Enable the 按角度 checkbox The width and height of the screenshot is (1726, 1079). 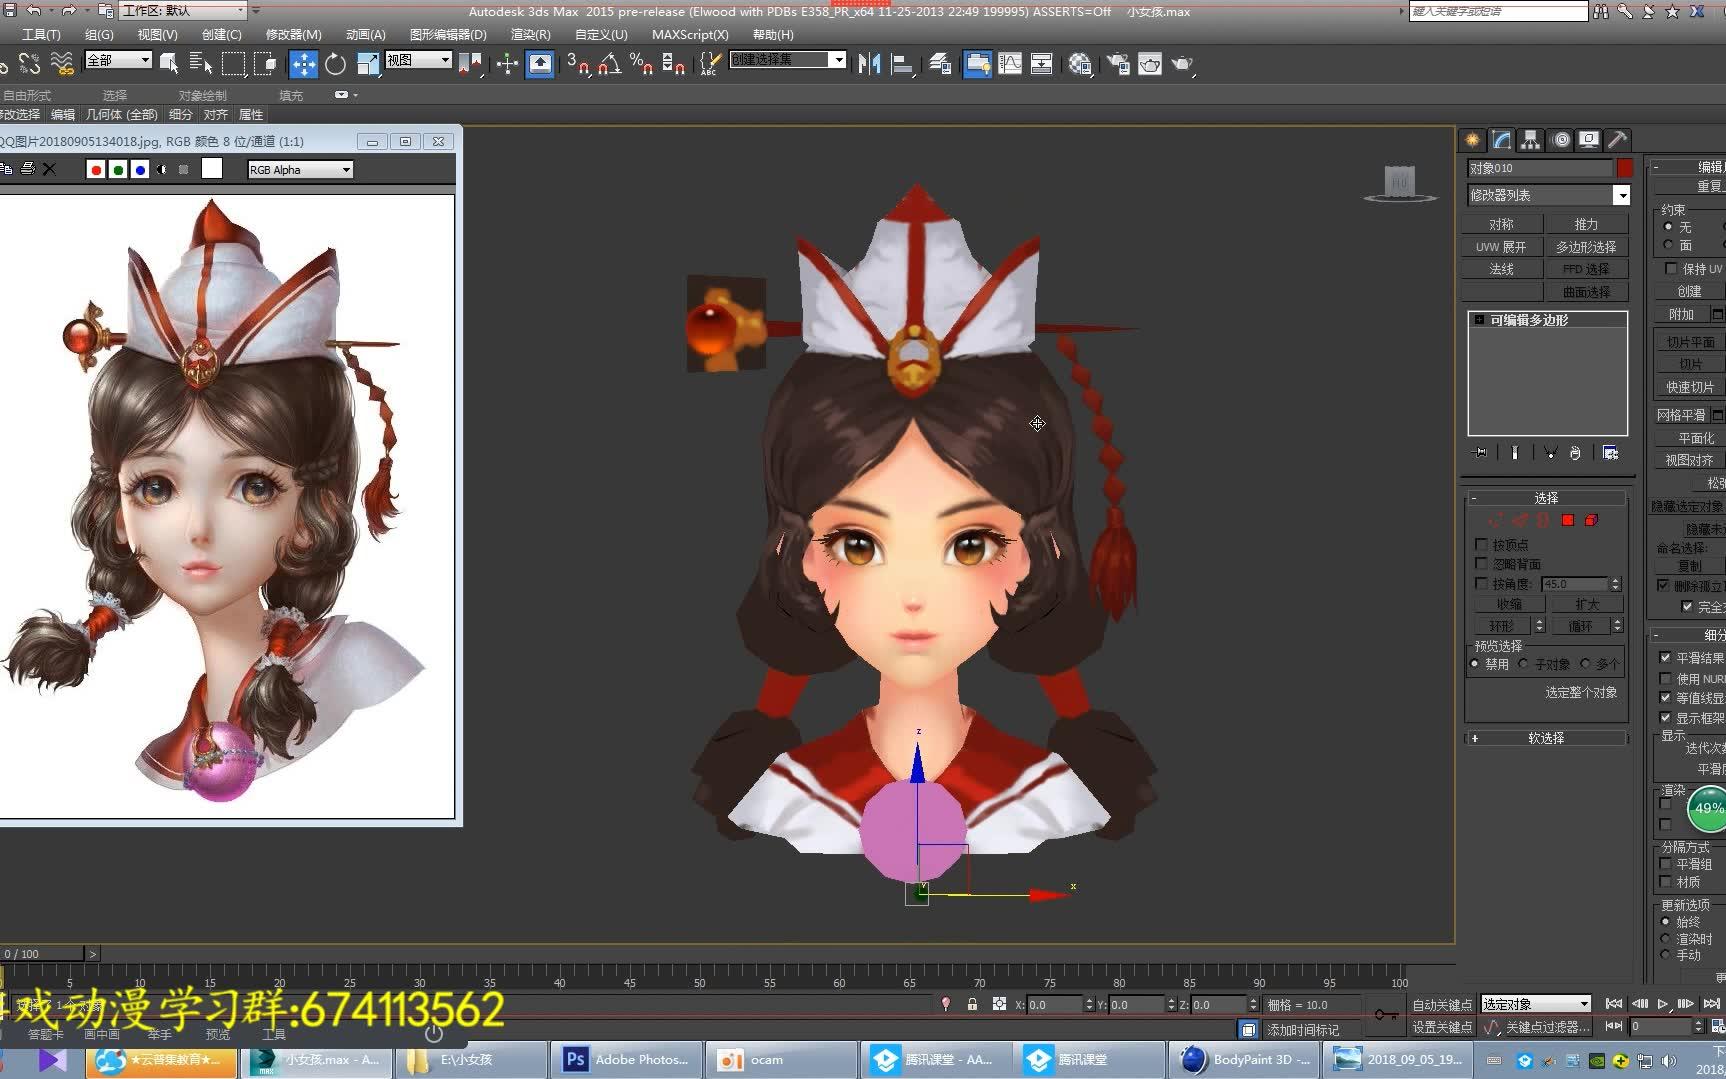pos(1482,584)
